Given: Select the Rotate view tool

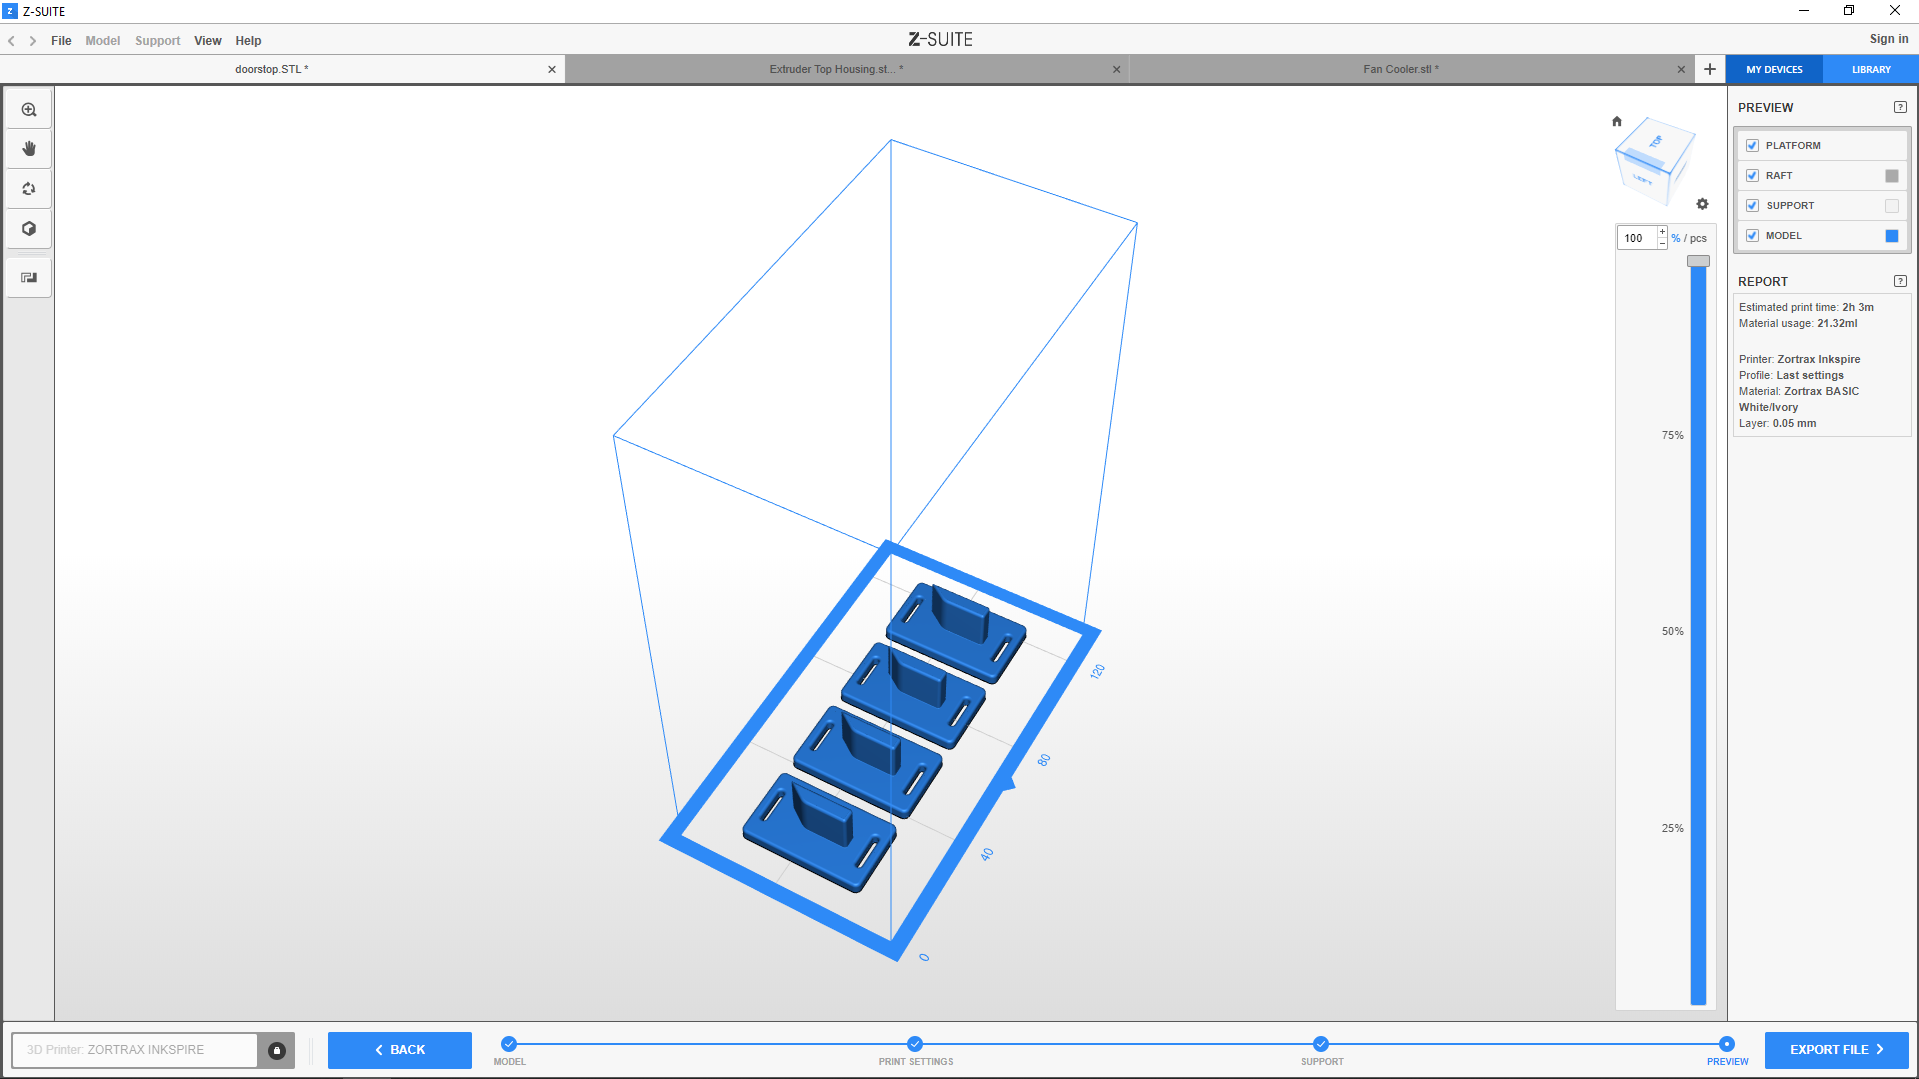Looking at the screenshot, I should tap(29, 189).
